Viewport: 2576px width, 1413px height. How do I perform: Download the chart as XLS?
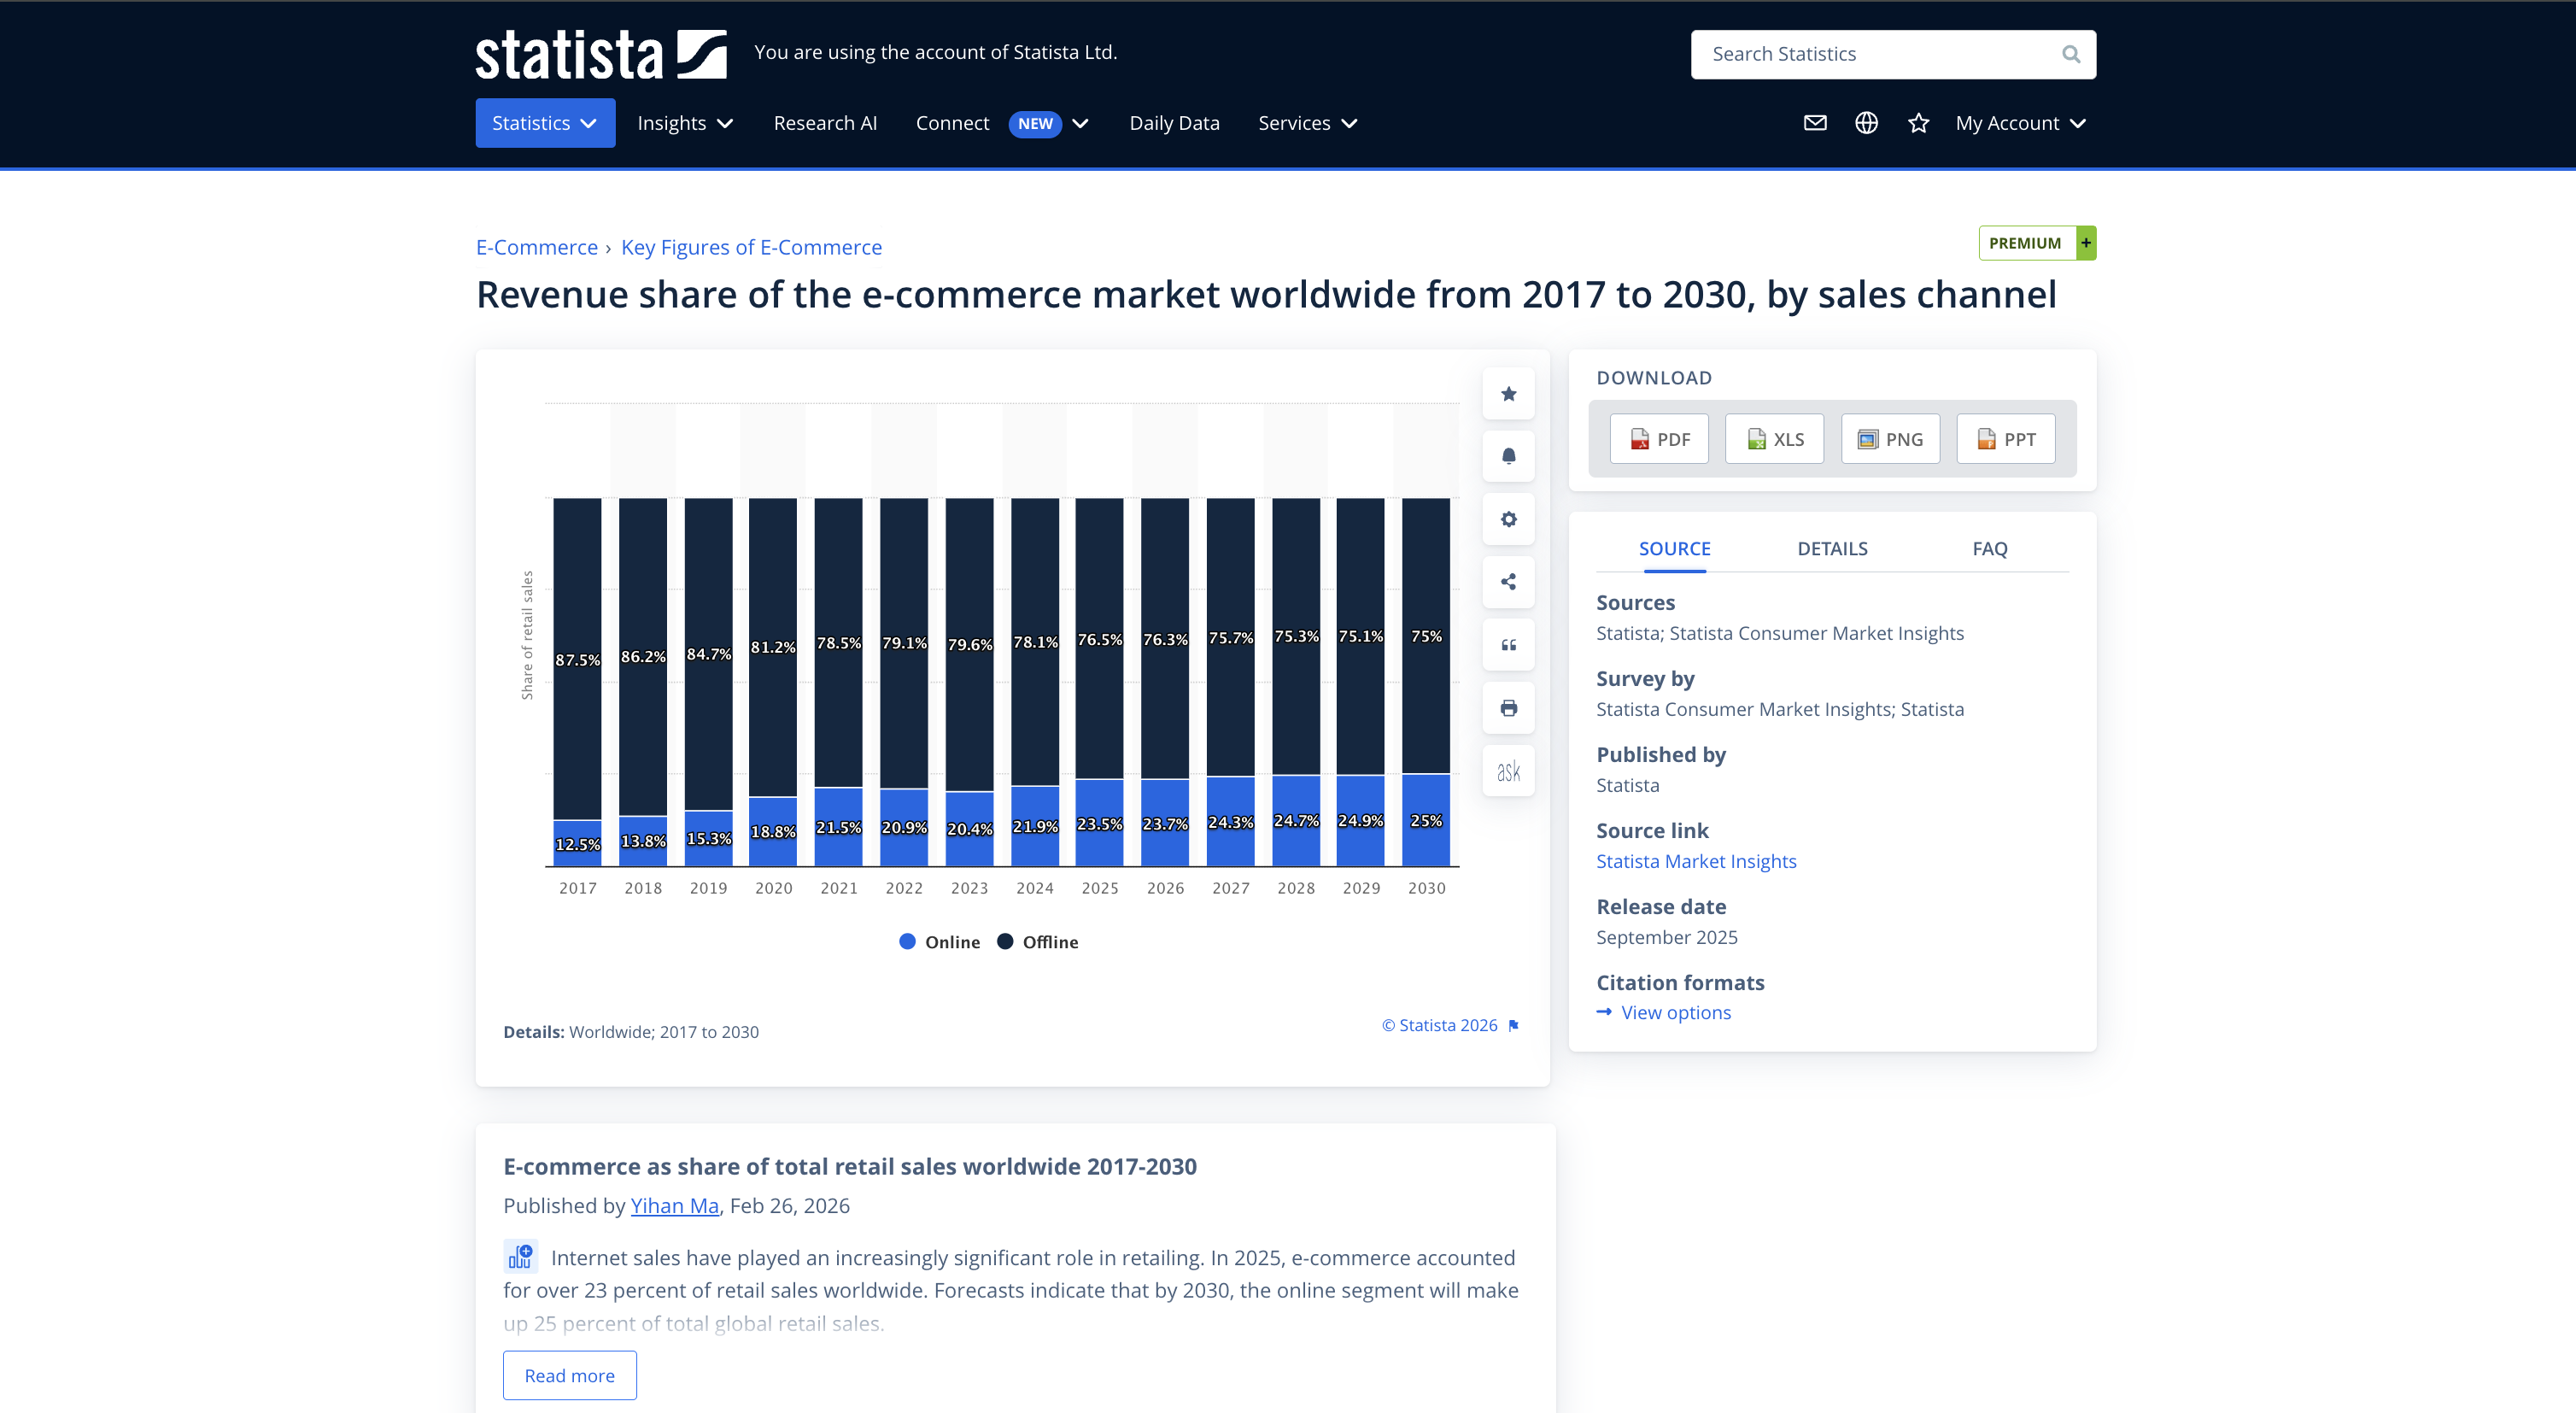click(x=1775, y=439)
